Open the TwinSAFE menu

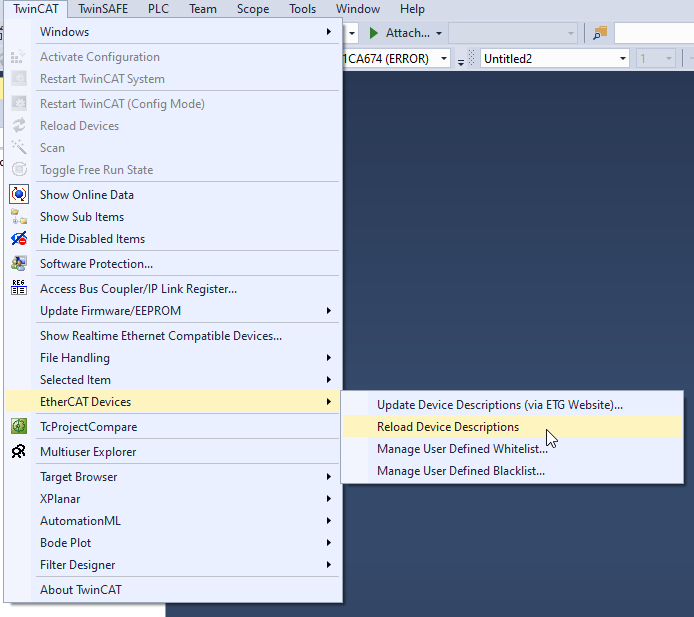pyautogui.click(x=103, y=9)
